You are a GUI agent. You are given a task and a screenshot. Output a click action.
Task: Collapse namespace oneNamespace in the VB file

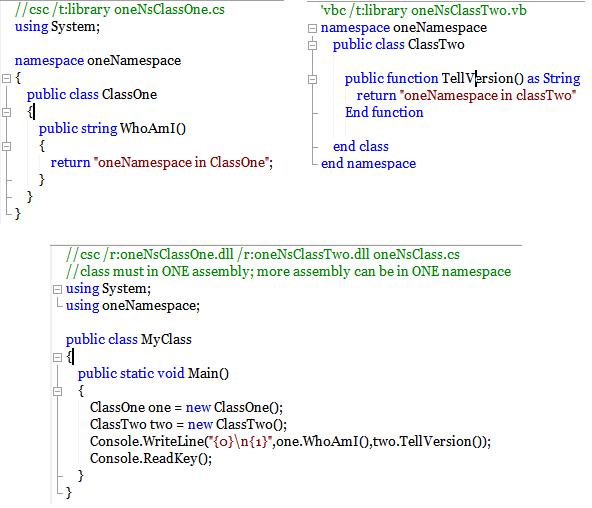[312, 28]
